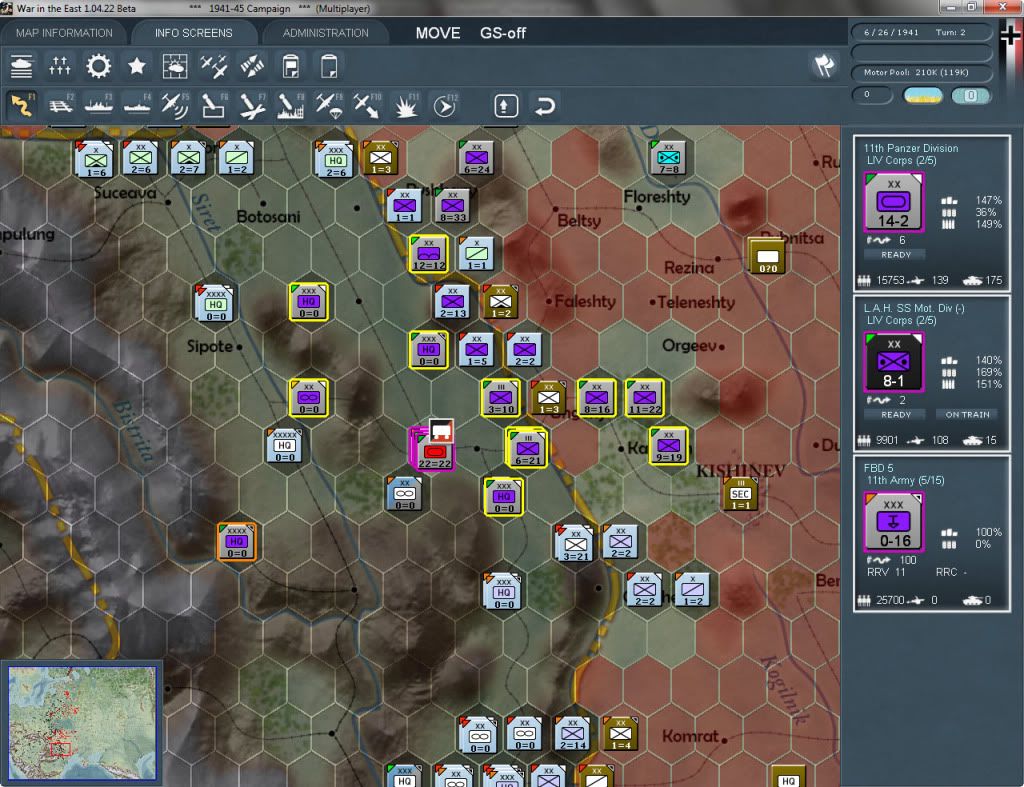Viewport: 1024px width, 787px height.
Task: Select the 2=14 counter at map bottom
Action: [572, 733]
